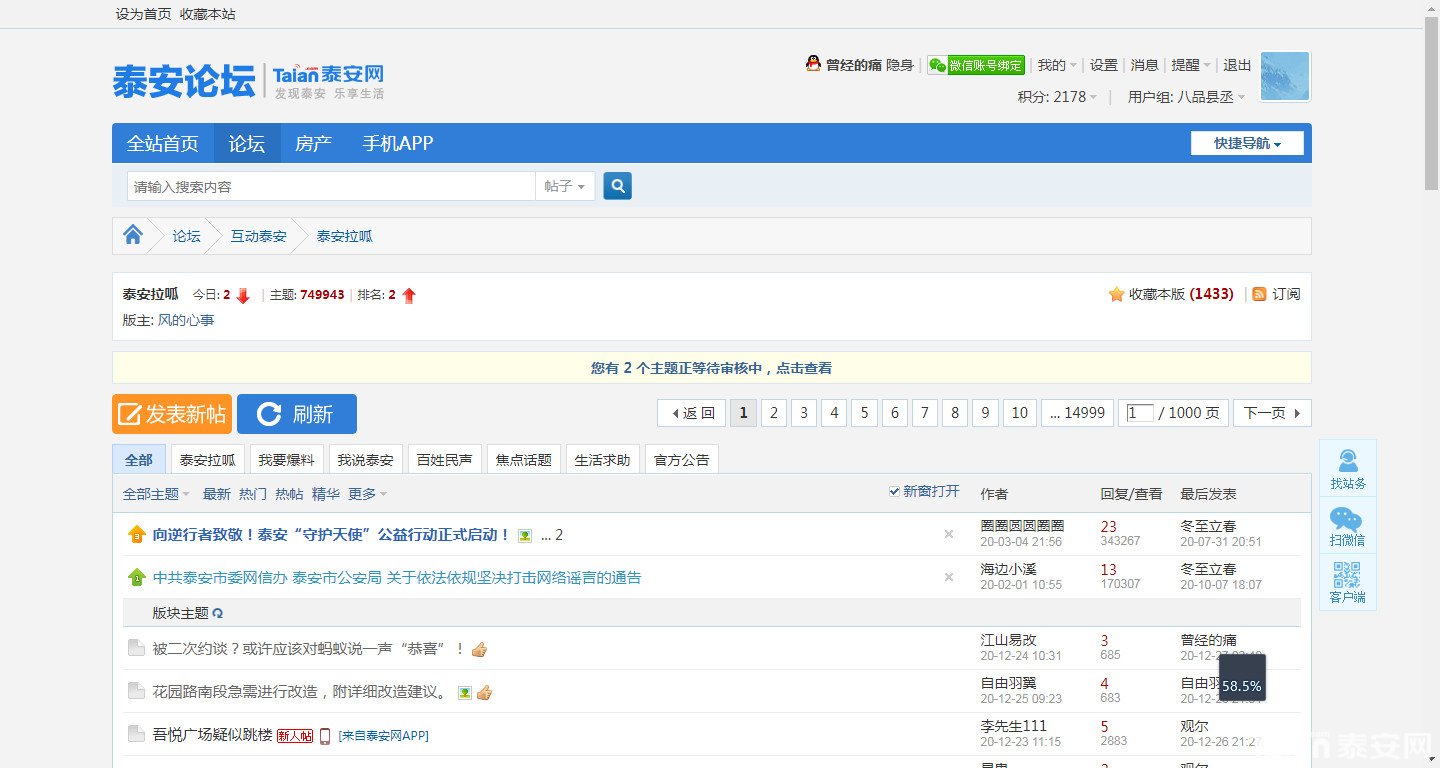Expand the 更多 filter dropdown
1440x768 pixels.
367,494
